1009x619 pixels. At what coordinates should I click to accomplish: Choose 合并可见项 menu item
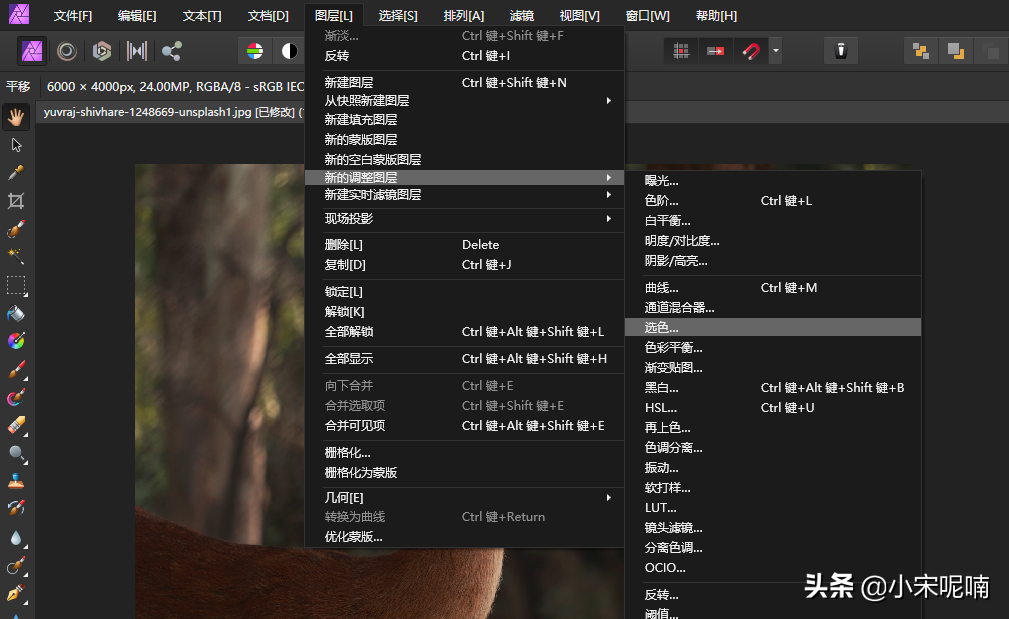(464, 425)
